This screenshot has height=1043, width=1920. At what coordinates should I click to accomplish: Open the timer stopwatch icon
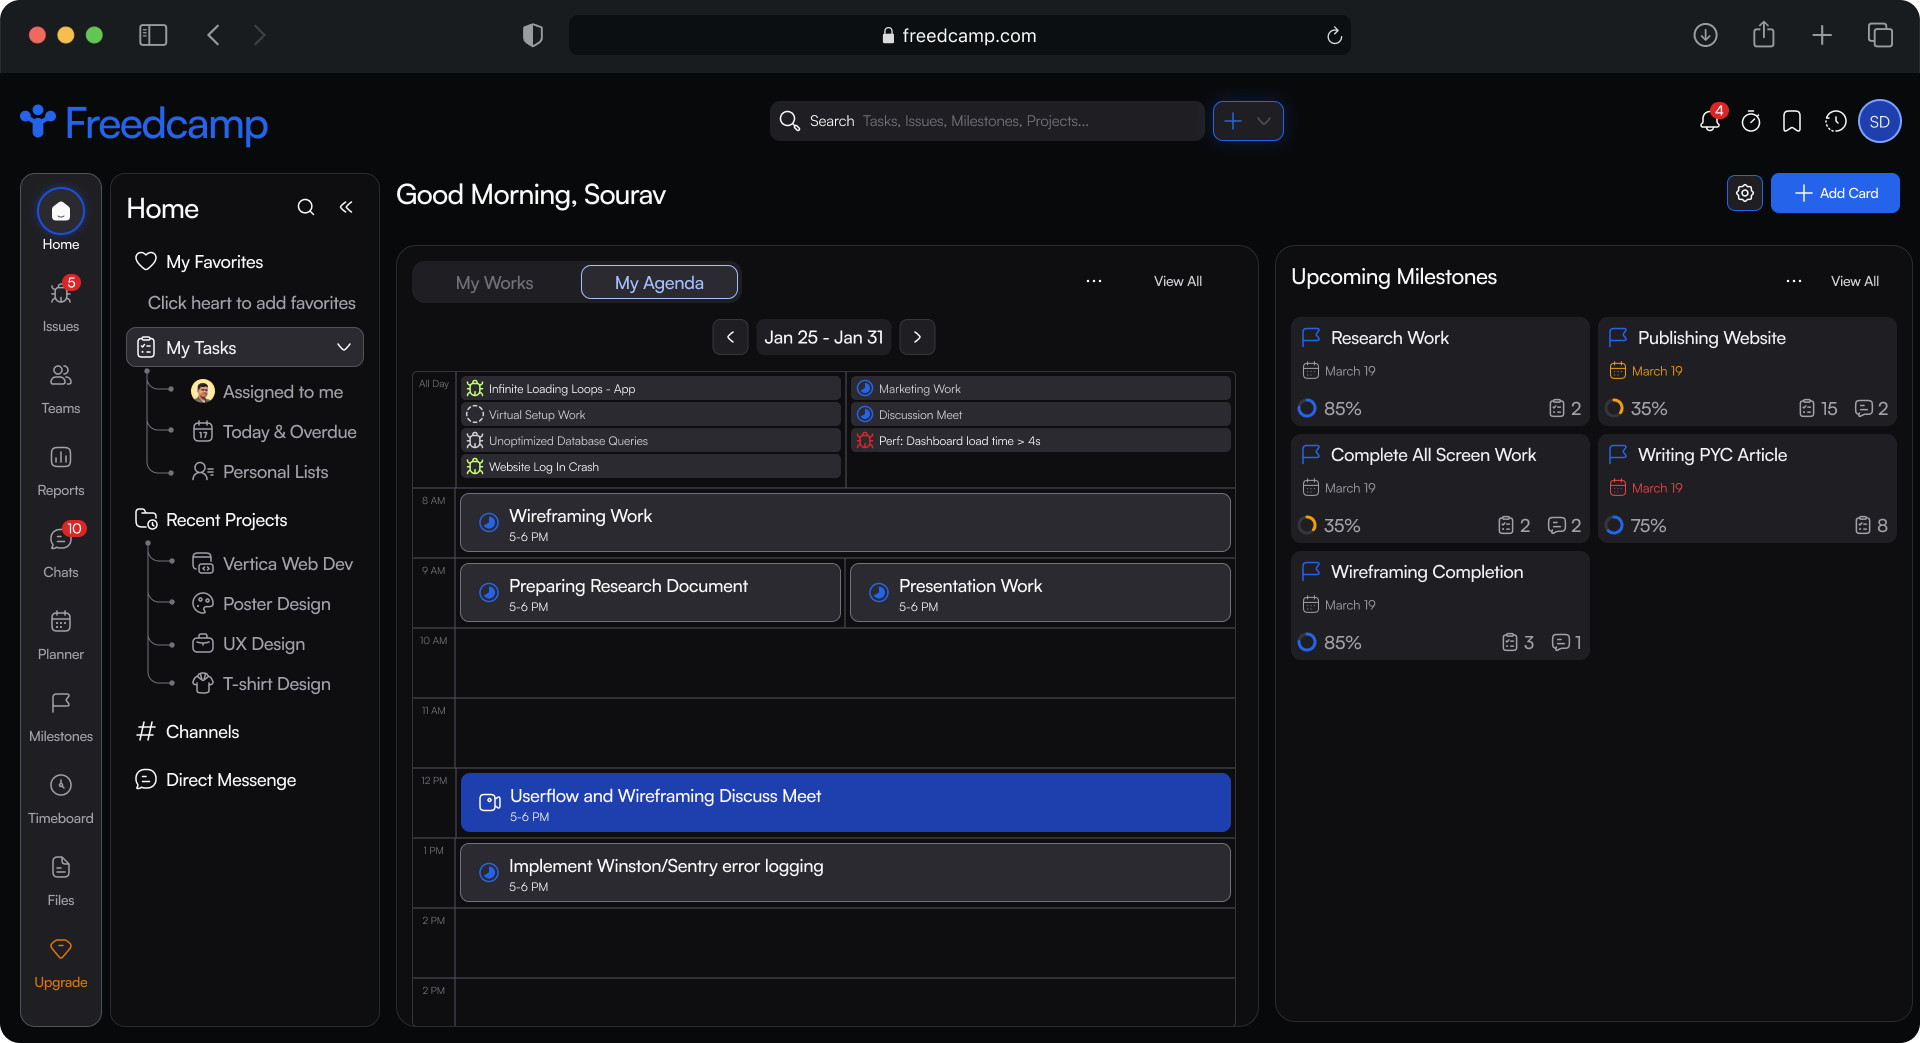pyautogui.click(x=1751, y=122)
